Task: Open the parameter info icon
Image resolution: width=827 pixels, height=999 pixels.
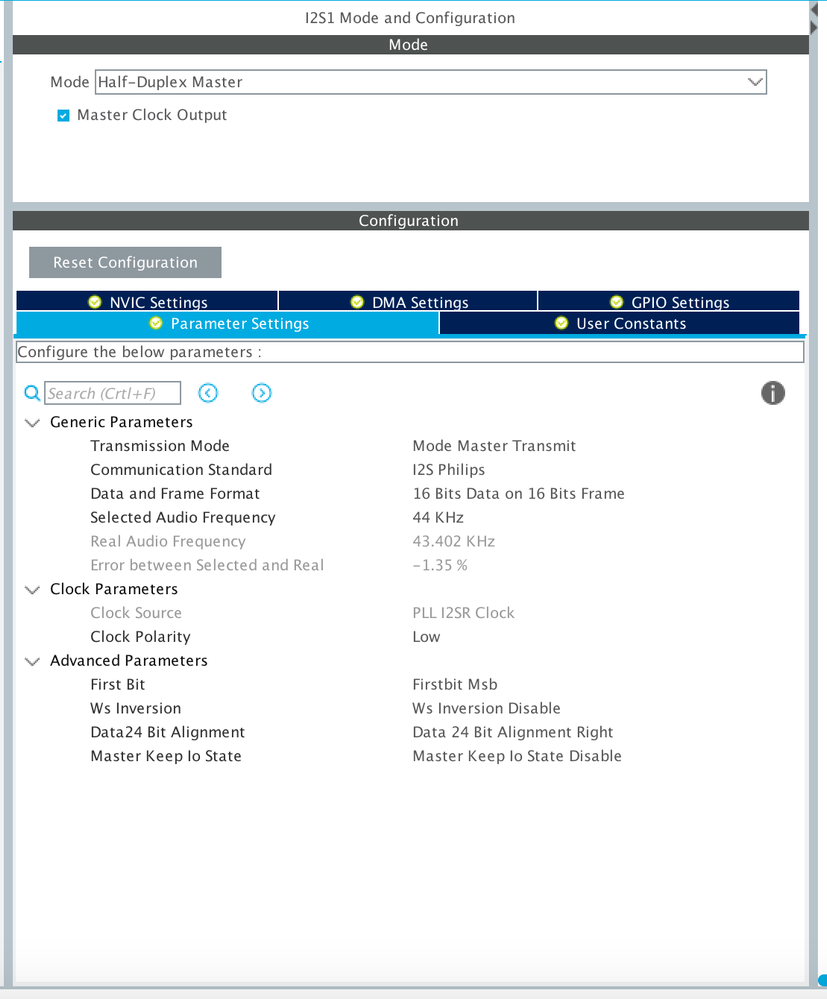Action: click(773, 393)
